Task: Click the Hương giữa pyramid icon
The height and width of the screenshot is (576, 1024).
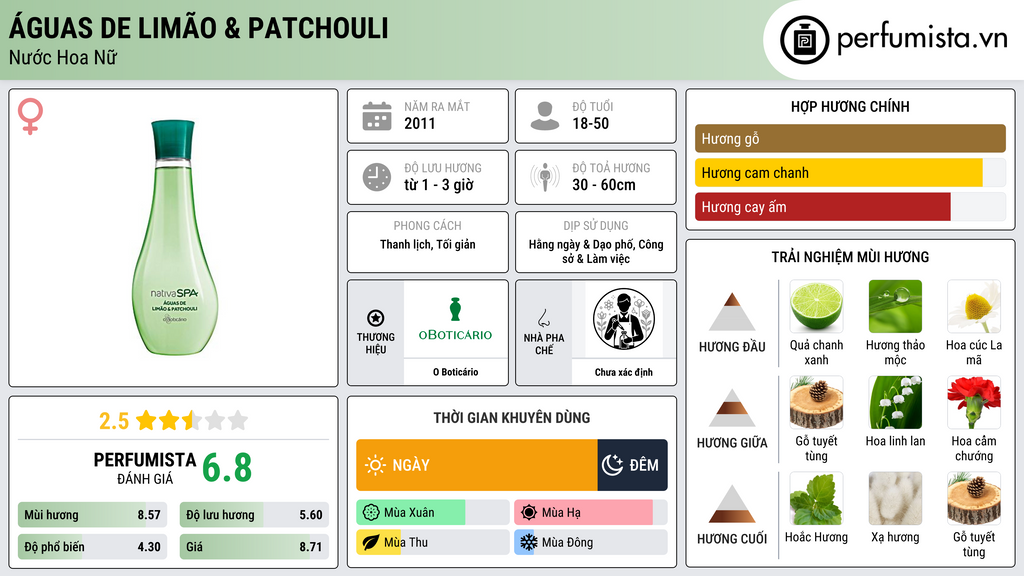Action: (x=732, y=408)
